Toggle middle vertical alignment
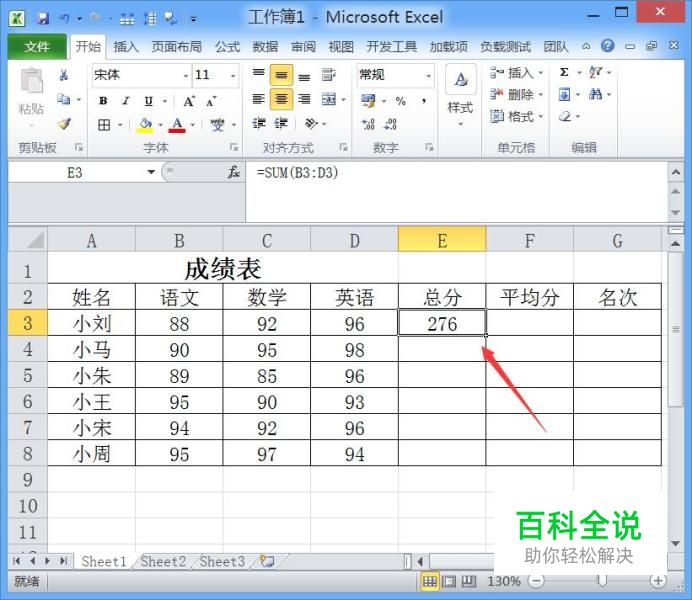 [281, 75]
